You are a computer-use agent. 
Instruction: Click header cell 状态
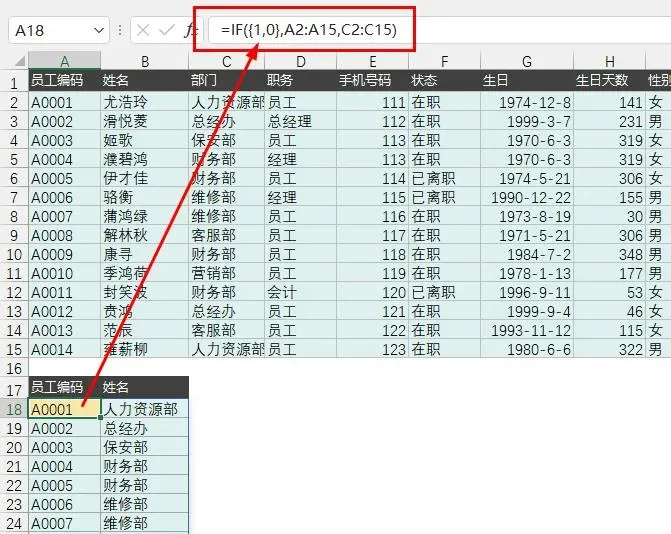(444, 80)
